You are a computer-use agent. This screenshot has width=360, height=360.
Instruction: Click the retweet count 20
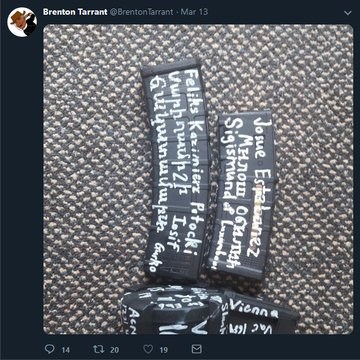coord(114,350)
